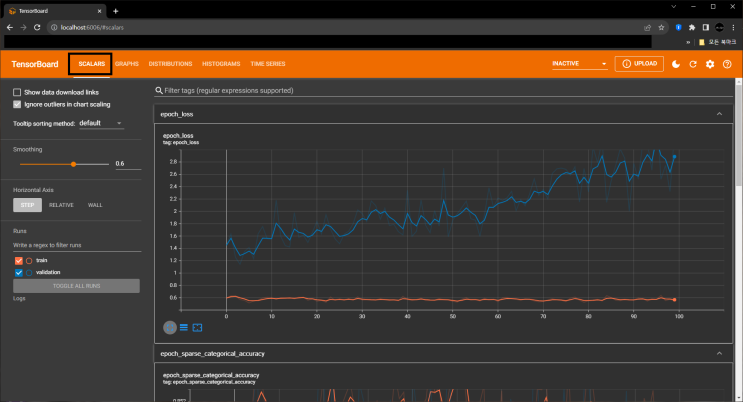The image size is (743, 402).
Task: Open TensorBoard settings gear icon
Action: (710, 64)
